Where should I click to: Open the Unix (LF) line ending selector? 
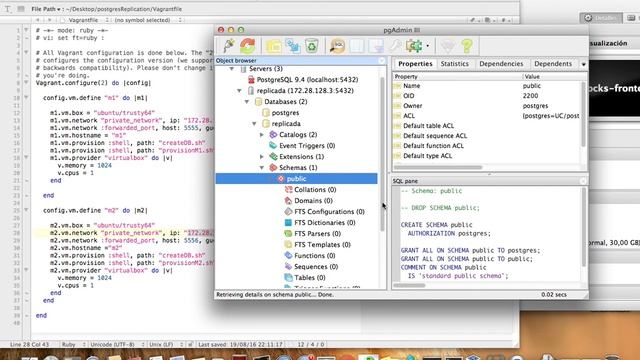(165, 344)
